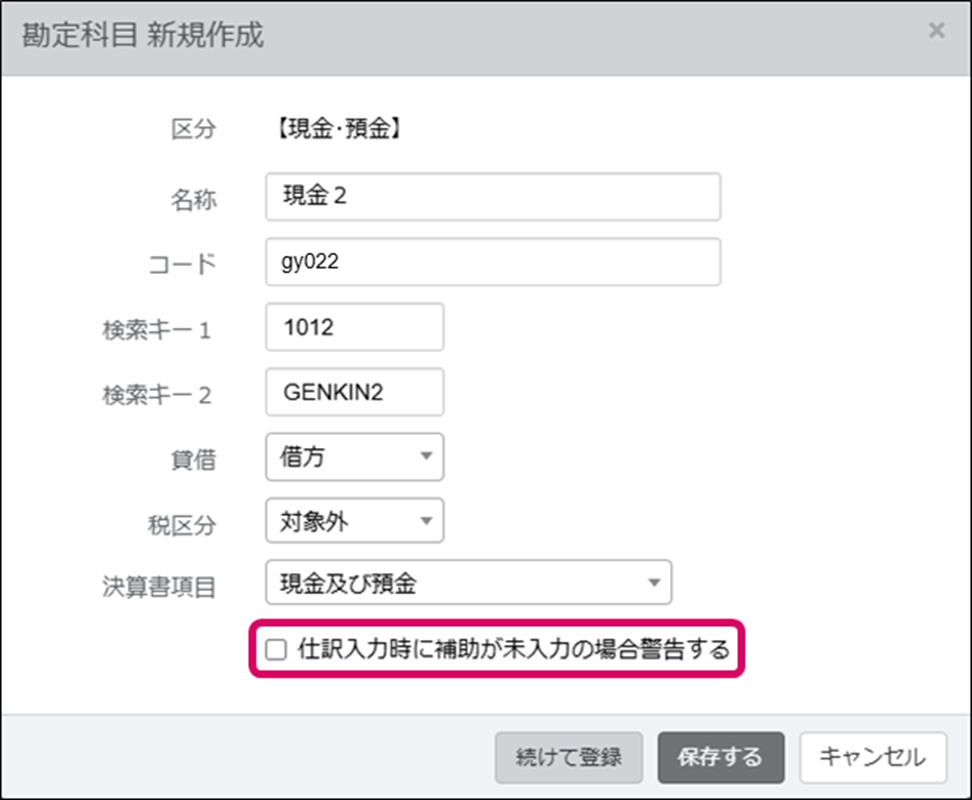Click the 【現金・預金】 category text

coord(337,129)
